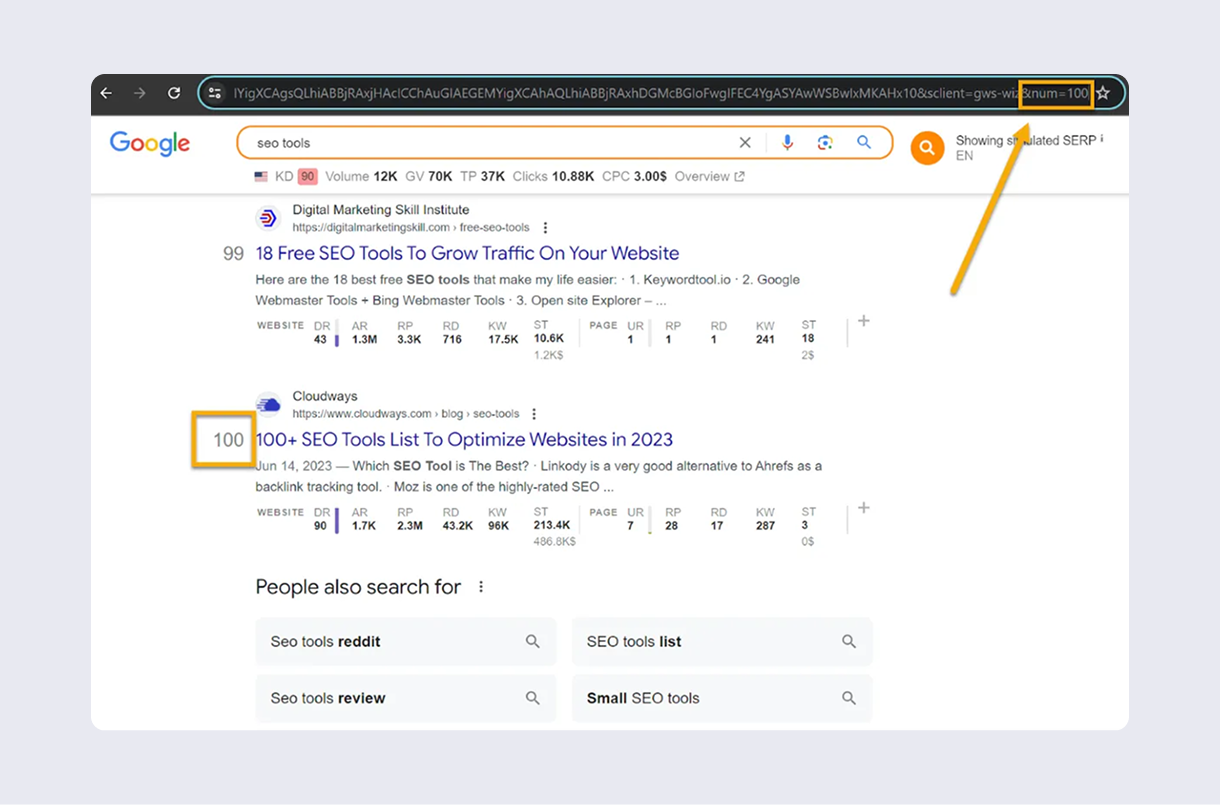The height and width of the screenshot is (805, 1220).
Task: Start voice search with microphone icon
Action: (x=787, y=143)
